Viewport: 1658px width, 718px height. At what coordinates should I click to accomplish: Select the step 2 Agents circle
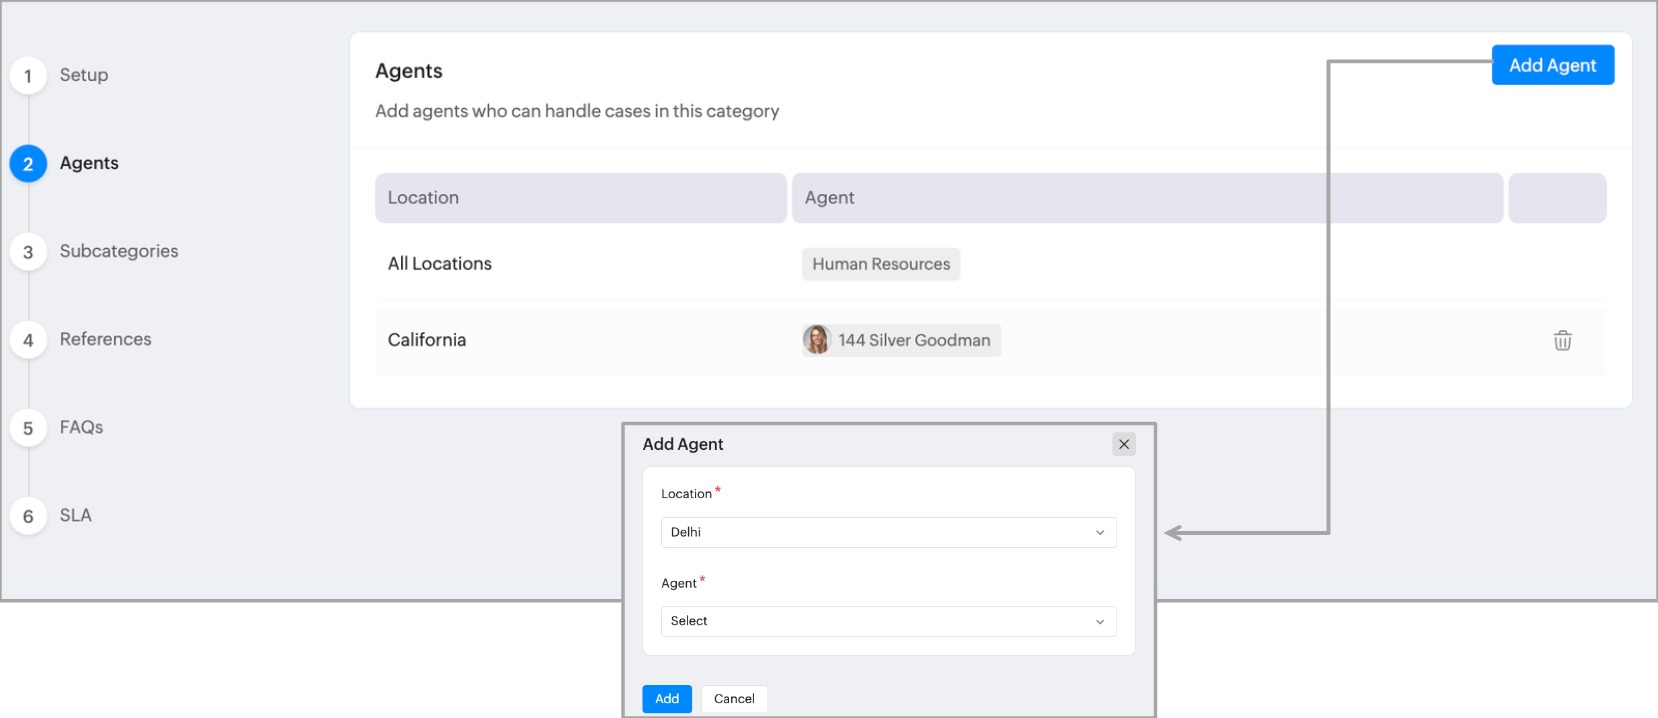tap(28, 164)
